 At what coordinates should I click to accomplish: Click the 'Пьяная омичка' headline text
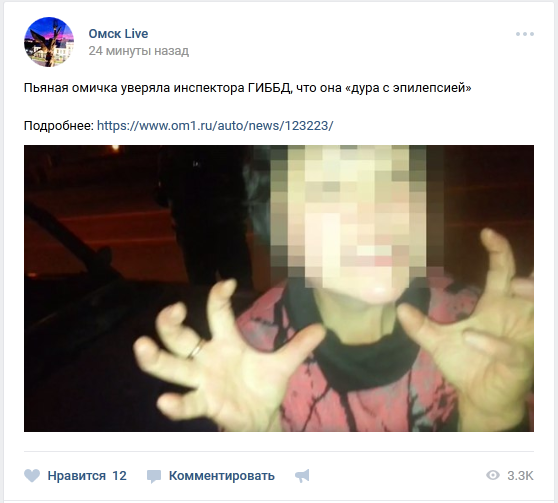pyautogui.click(x=70, y=88)
